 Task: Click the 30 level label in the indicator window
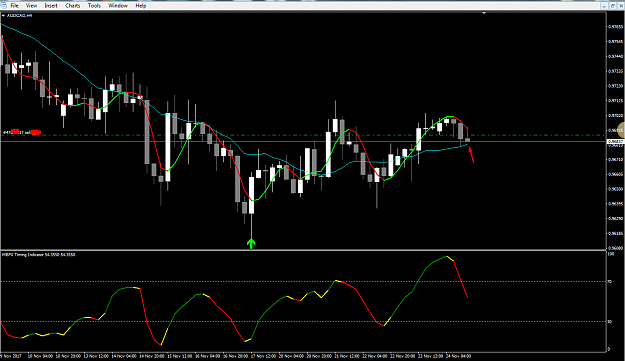coord(609,322)
